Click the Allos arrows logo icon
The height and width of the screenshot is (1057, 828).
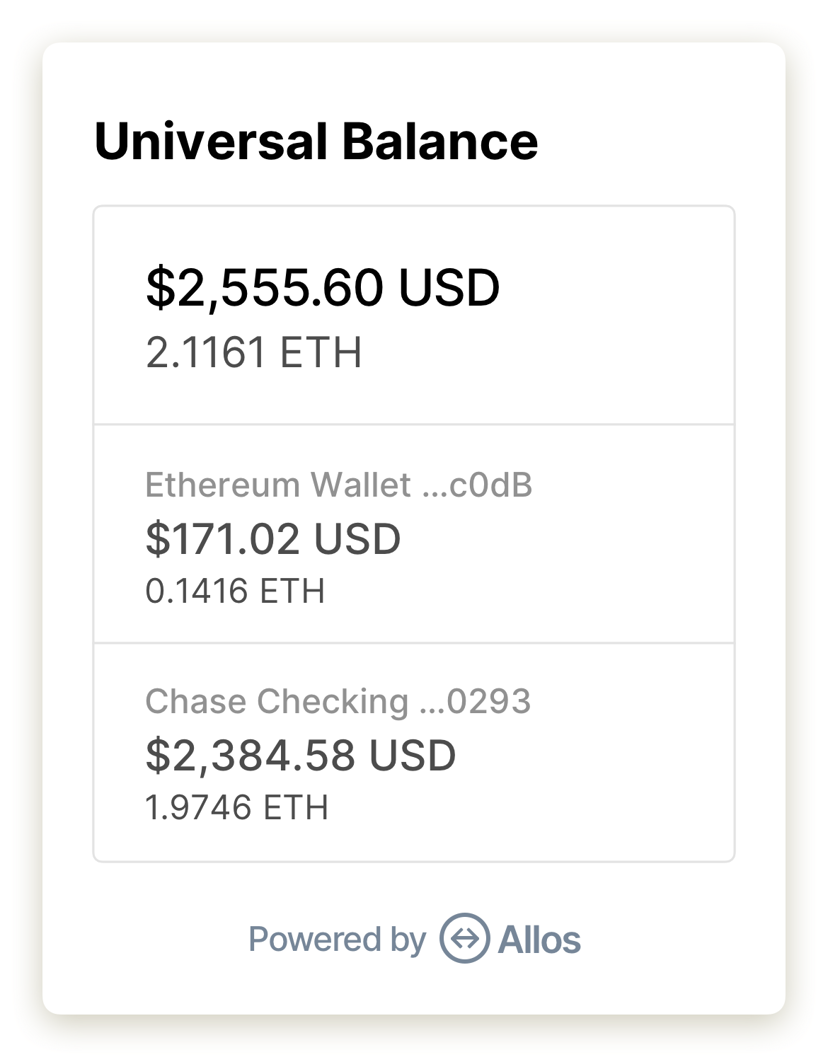point(464,938)
